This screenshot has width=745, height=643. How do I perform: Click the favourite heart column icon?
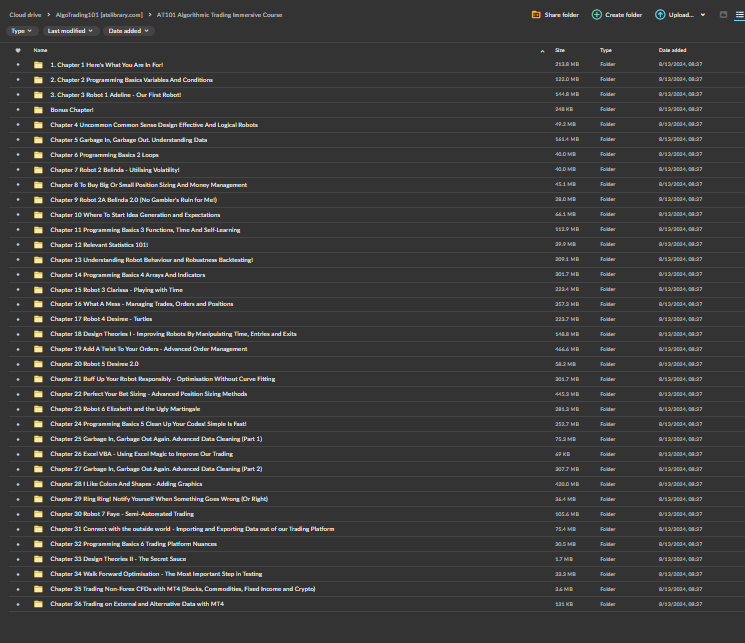(x=18, y=50)
